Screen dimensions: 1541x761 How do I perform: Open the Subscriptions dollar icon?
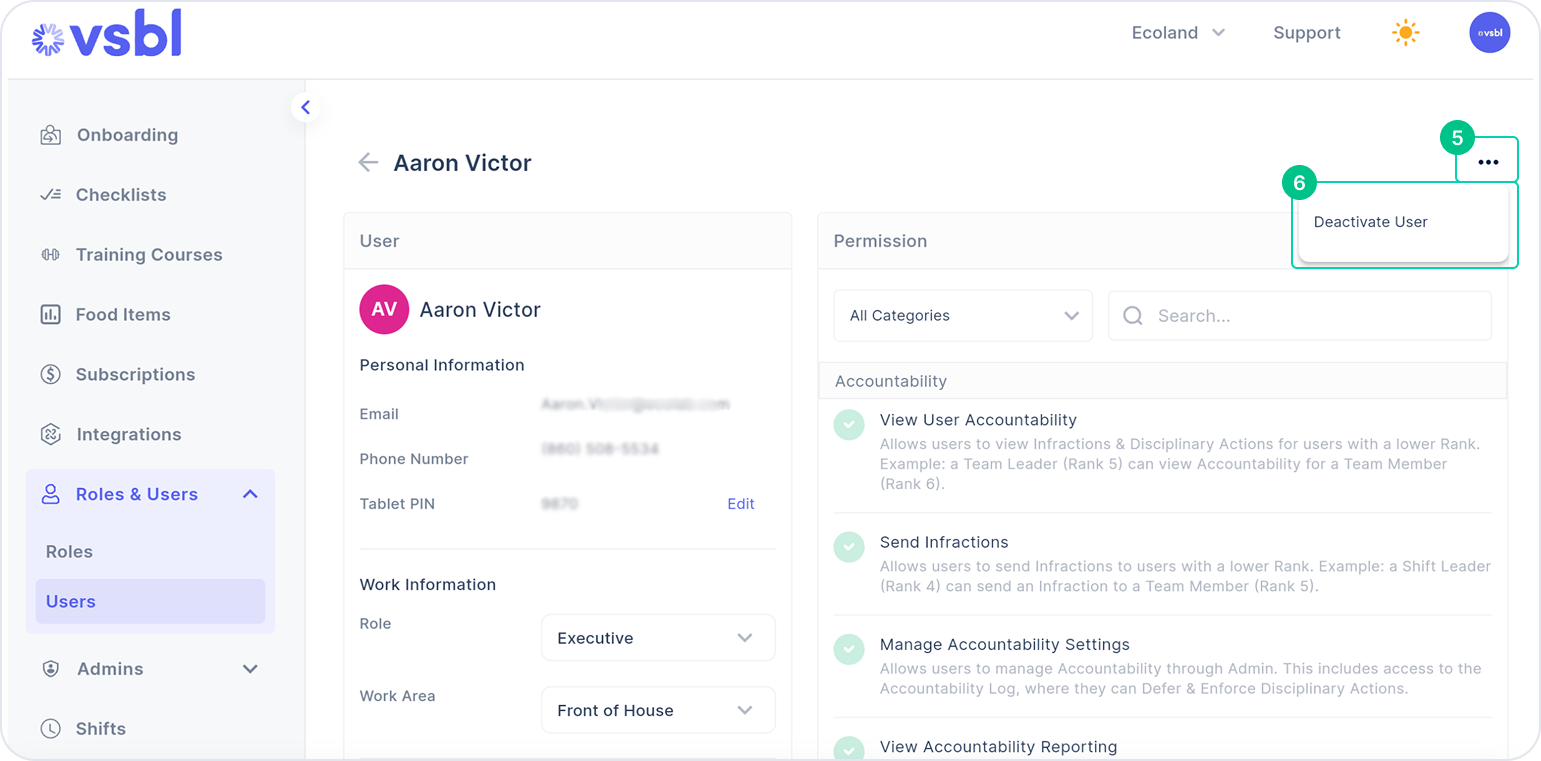[50, 375]
